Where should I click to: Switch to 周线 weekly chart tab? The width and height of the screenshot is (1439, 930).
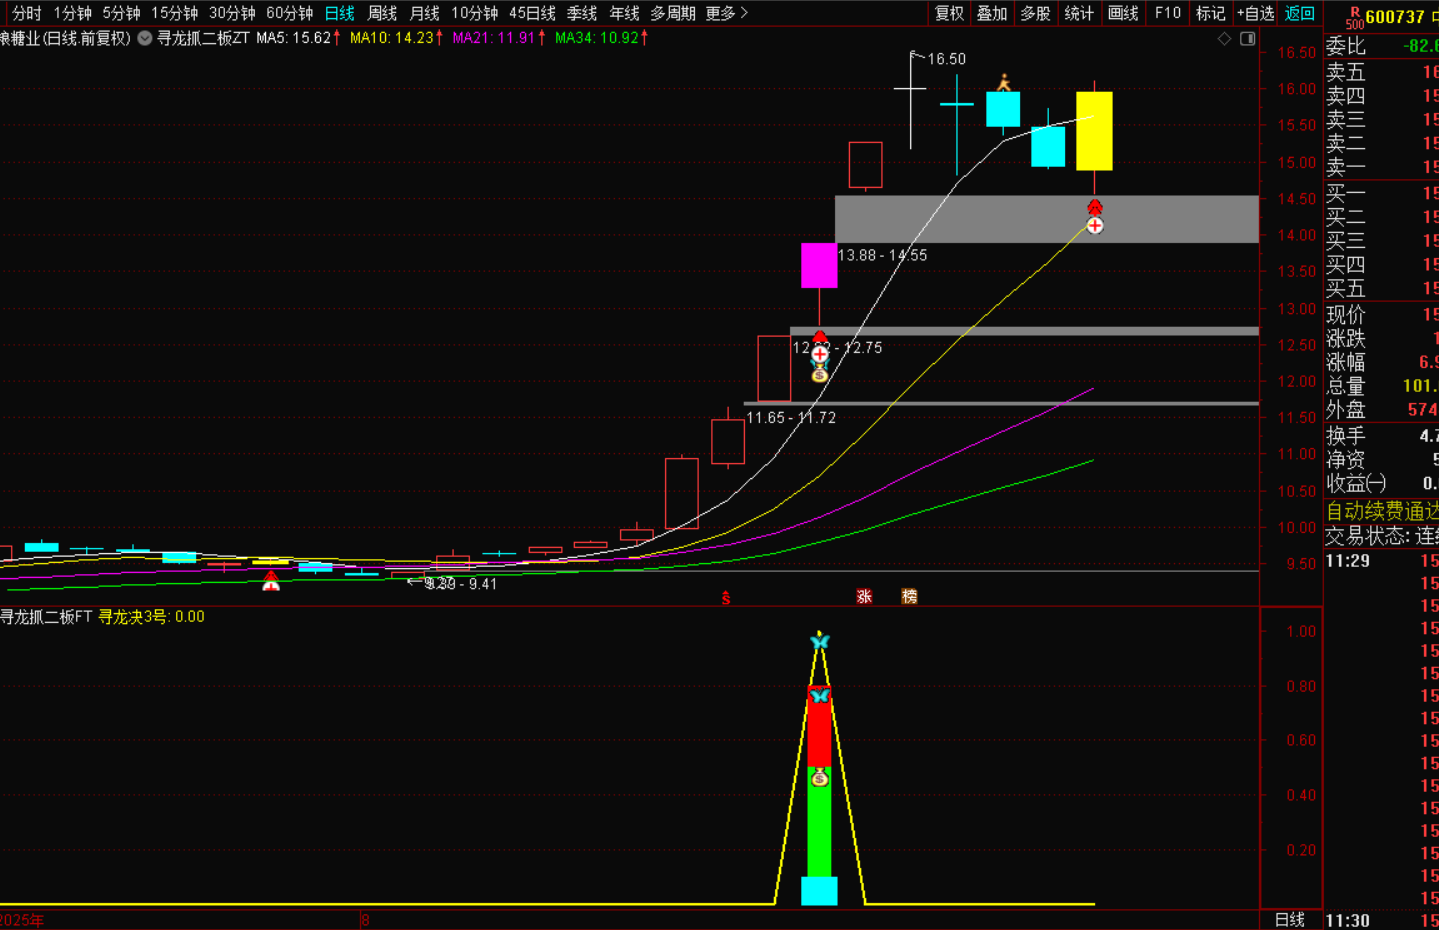(x=382, y=13)
